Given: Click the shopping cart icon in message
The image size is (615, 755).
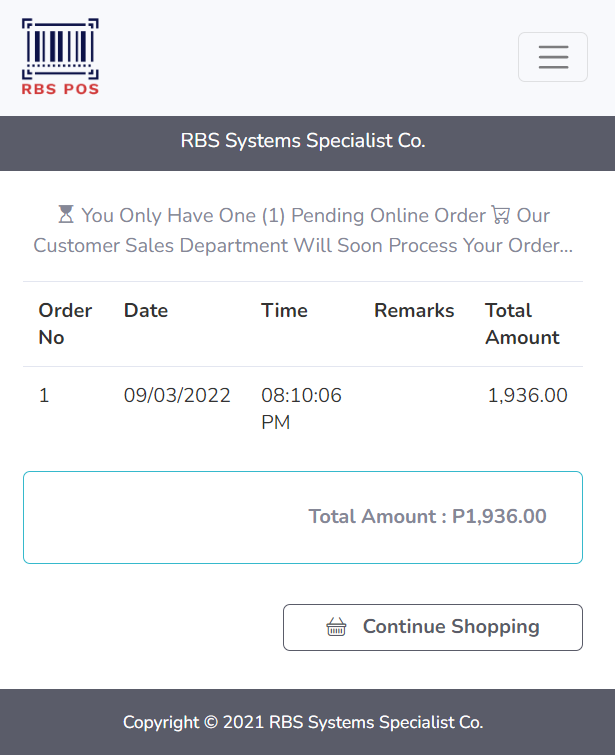Looking at the screenshot, I should [x=501, y=215].
